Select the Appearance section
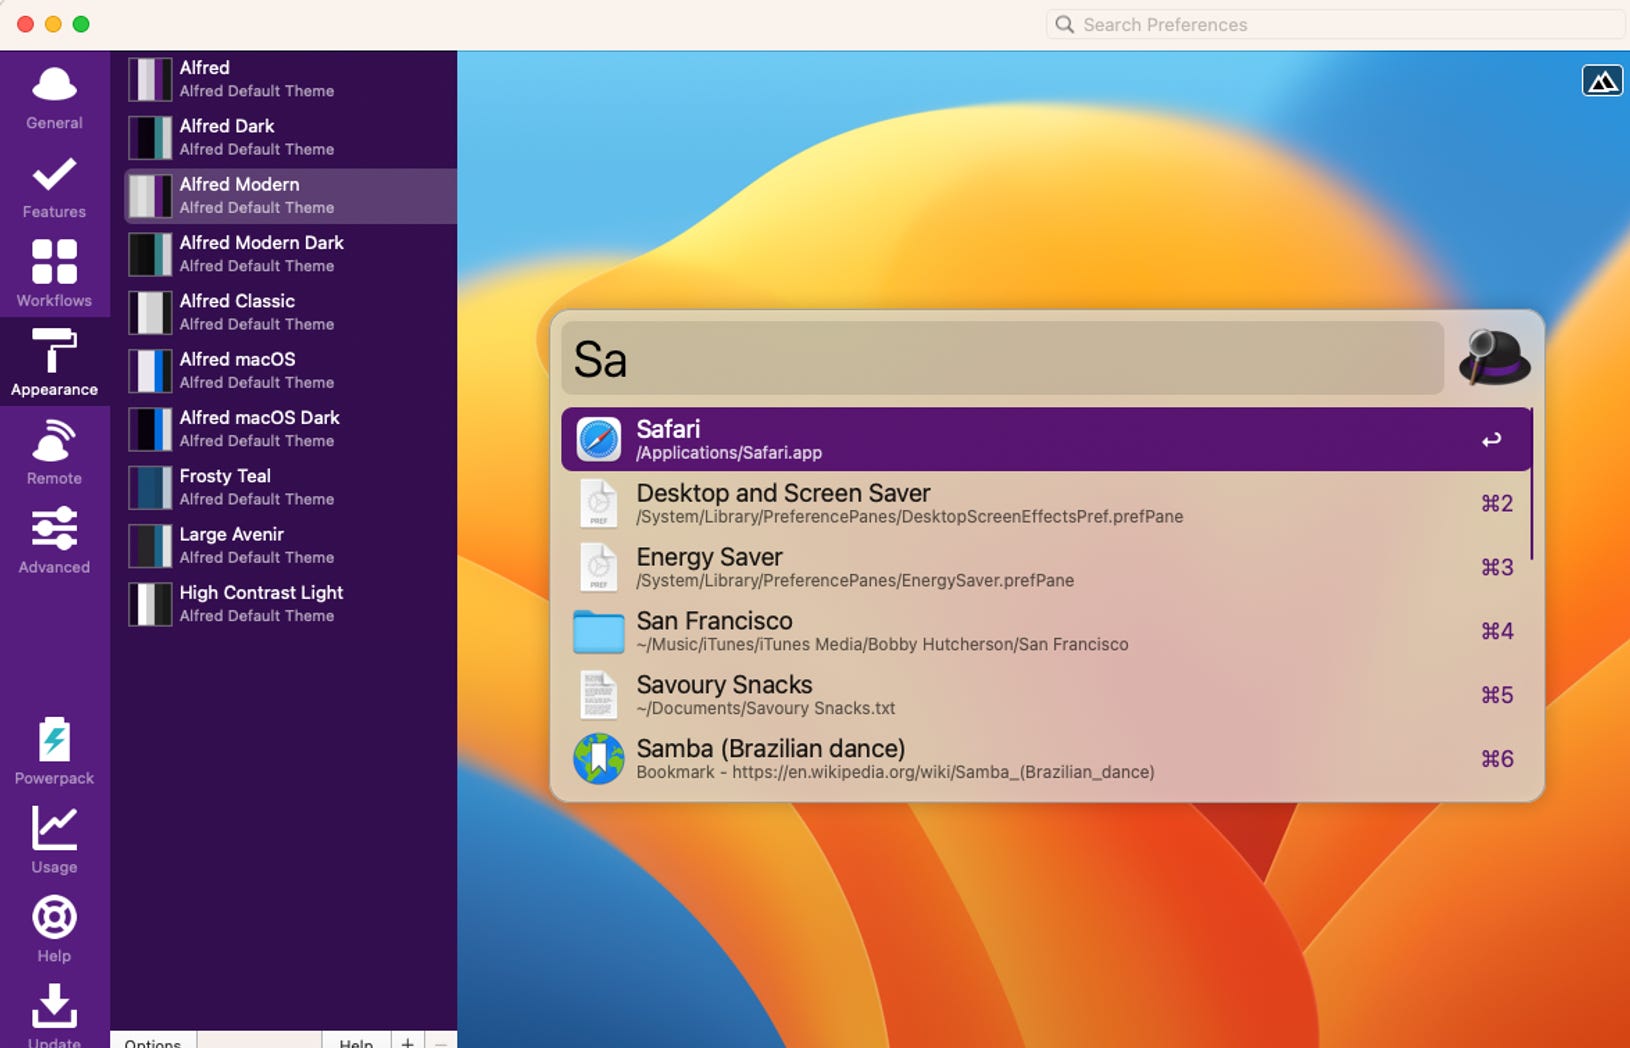Screen dimensions: 1630x1048 [54, 362]
